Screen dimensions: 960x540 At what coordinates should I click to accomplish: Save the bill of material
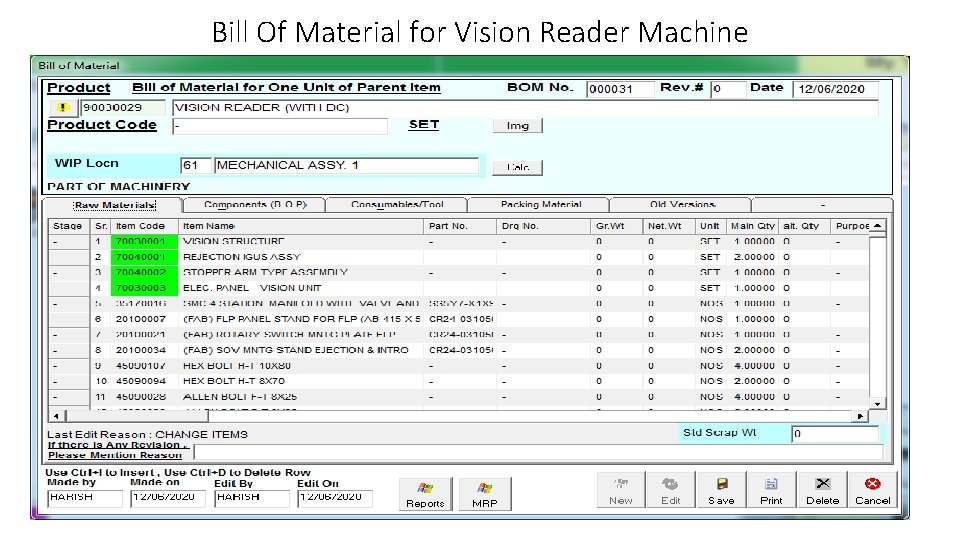(x=721, y=490)
